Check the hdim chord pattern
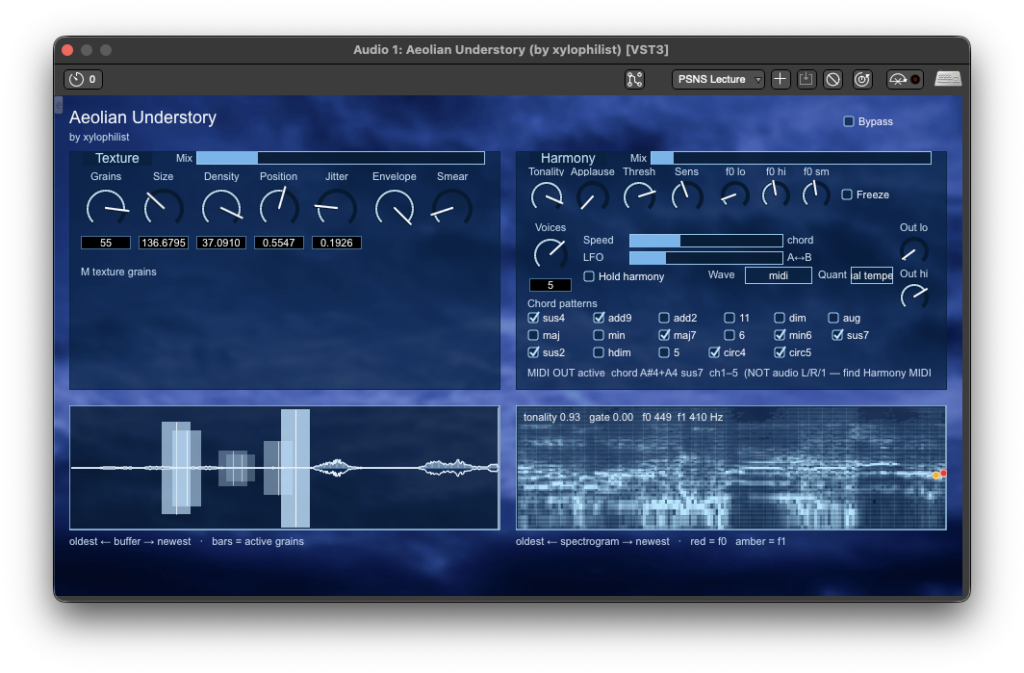 tap(598, 352)
